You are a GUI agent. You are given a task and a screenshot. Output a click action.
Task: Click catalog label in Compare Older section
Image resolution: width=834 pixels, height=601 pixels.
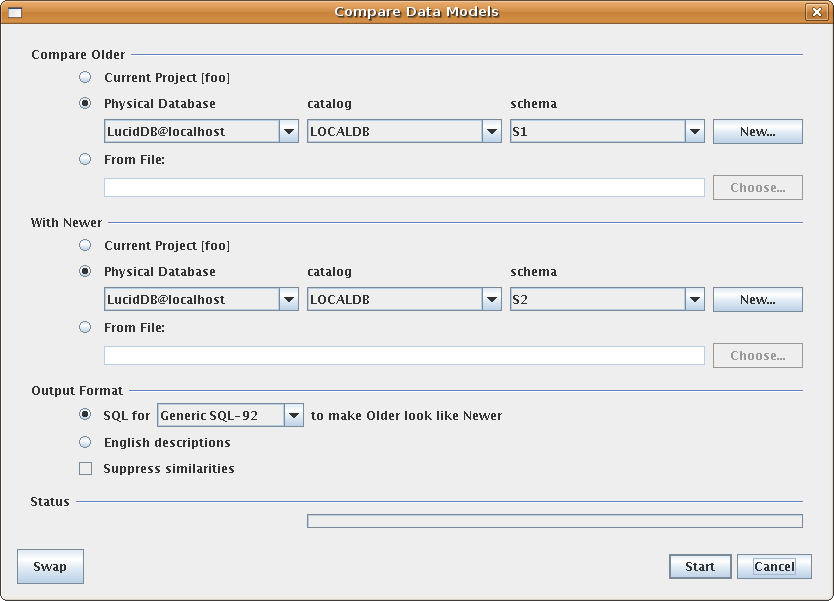click(329, 104)
